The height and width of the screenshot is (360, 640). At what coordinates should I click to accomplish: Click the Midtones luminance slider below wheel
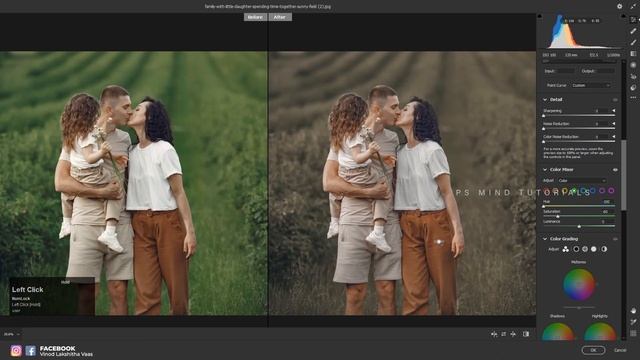pos(579,307)
